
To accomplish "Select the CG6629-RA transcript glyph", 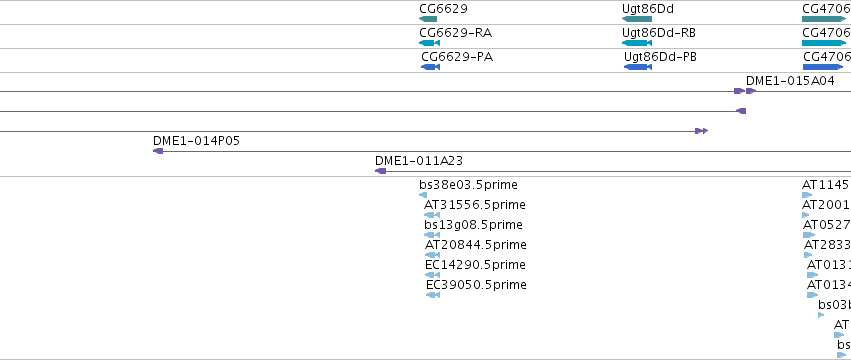I will coord(429,43).
